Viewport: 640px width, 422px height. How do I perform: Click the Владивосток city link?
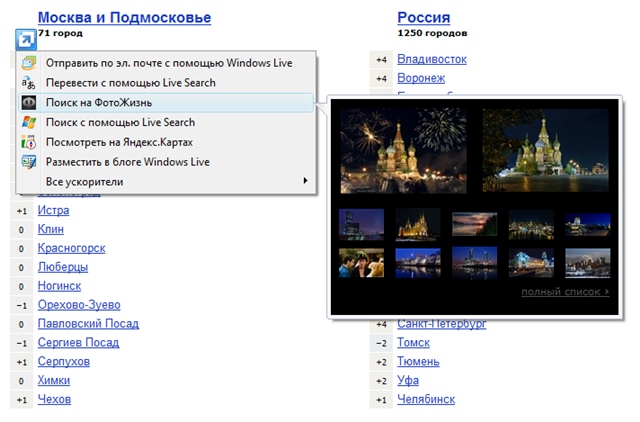click(432, 59)
